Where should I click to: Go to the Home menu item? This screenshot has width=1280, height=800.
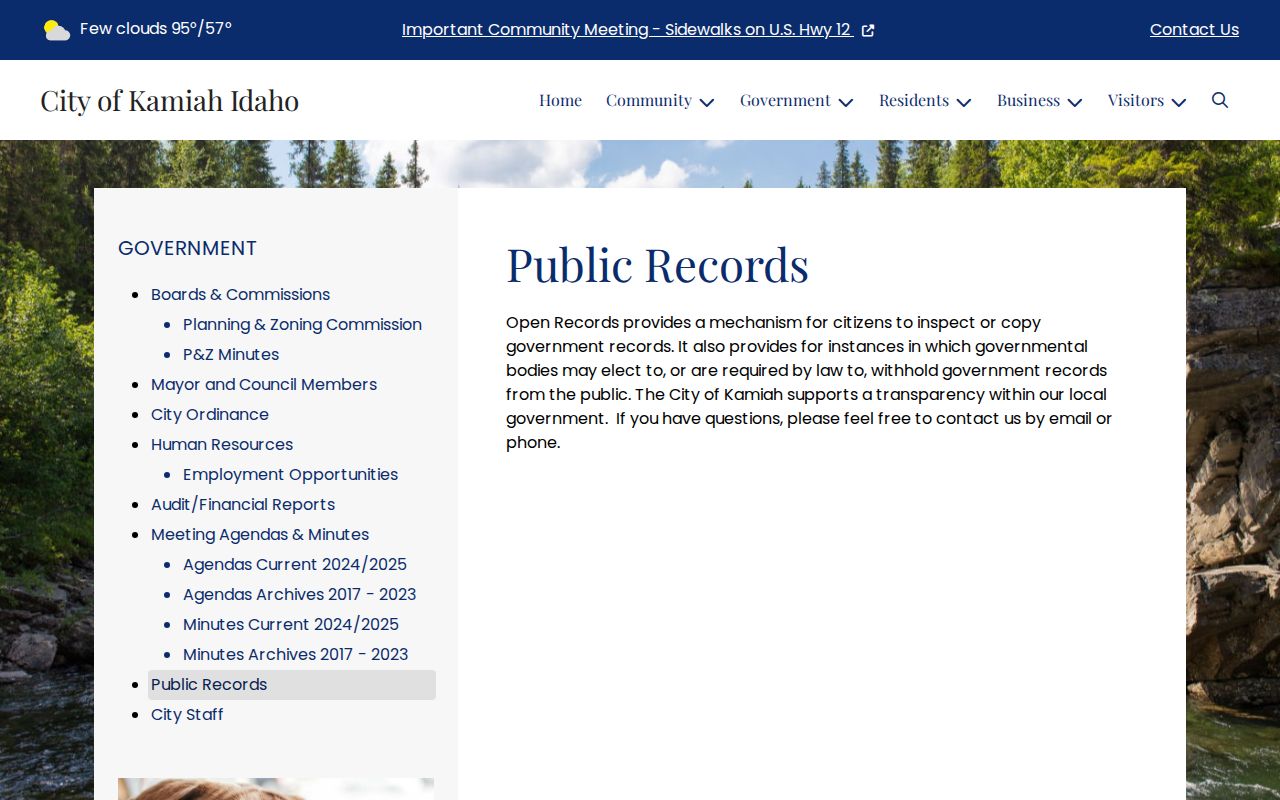pos(560,100)
